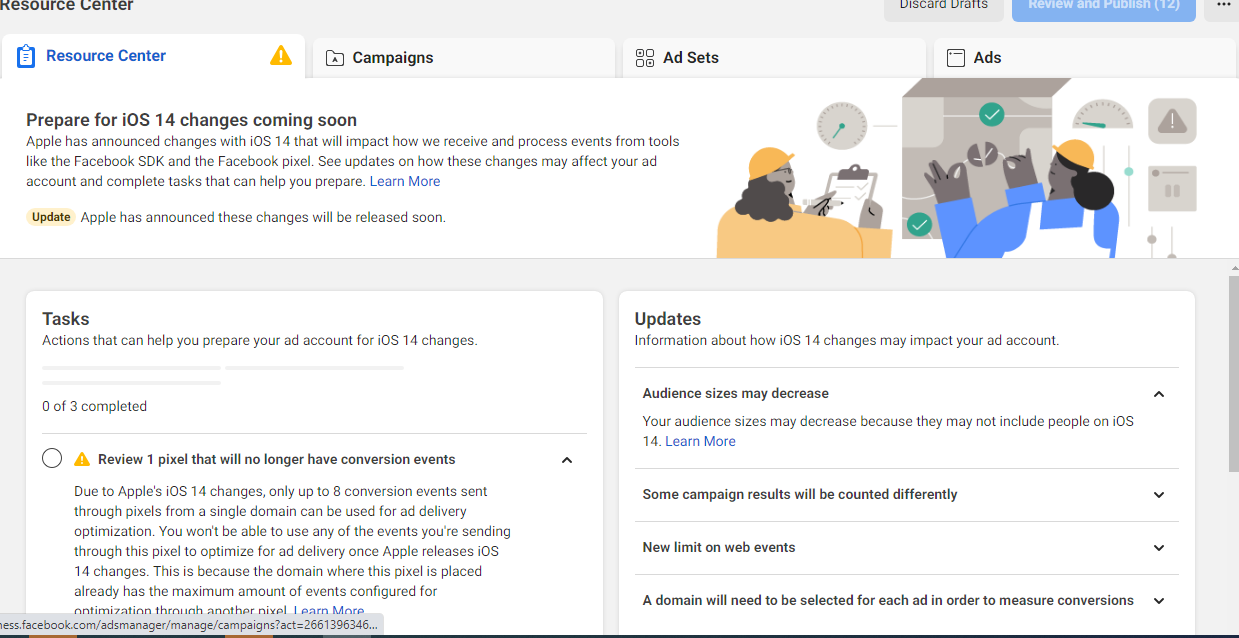Switch to the Campaigns tab
Screen dimensions: 1239x638
click(464, 58)
